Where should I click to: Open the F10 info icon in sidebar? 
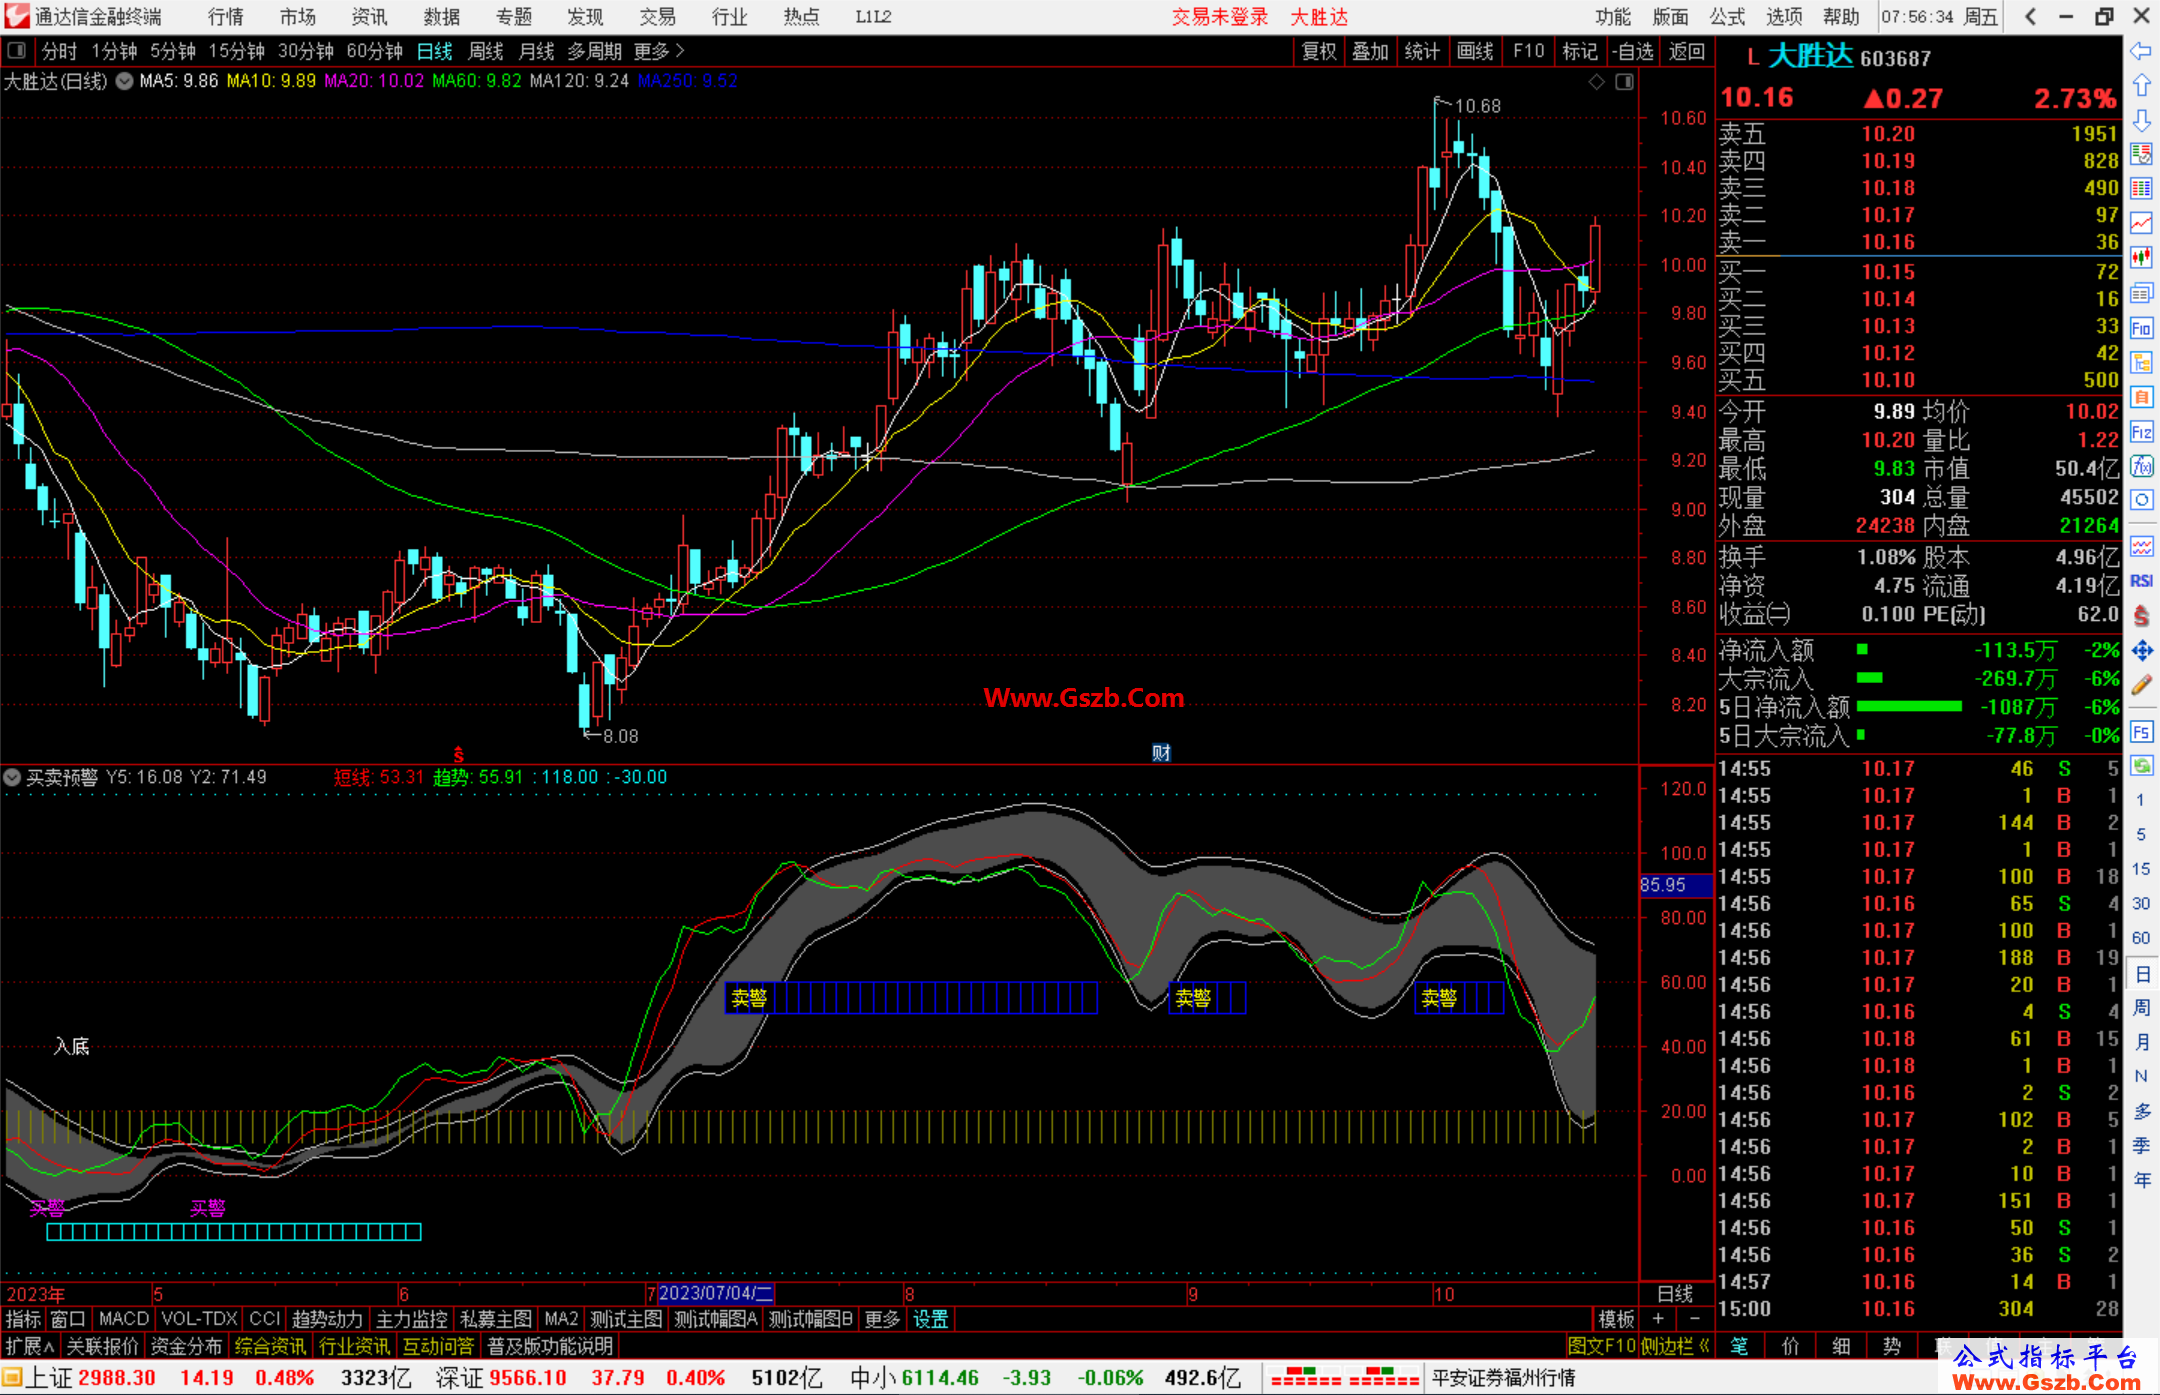[x=2141, y=328]
